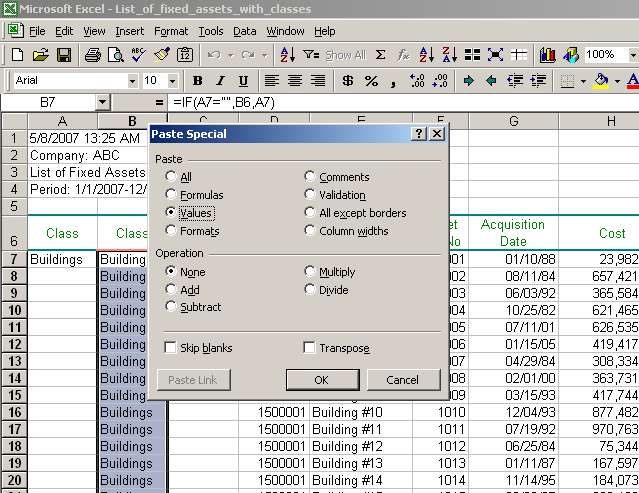Click the Show All button
Image resolution: width=639 pixels, height=493 pixels.
tap(346, 55)
